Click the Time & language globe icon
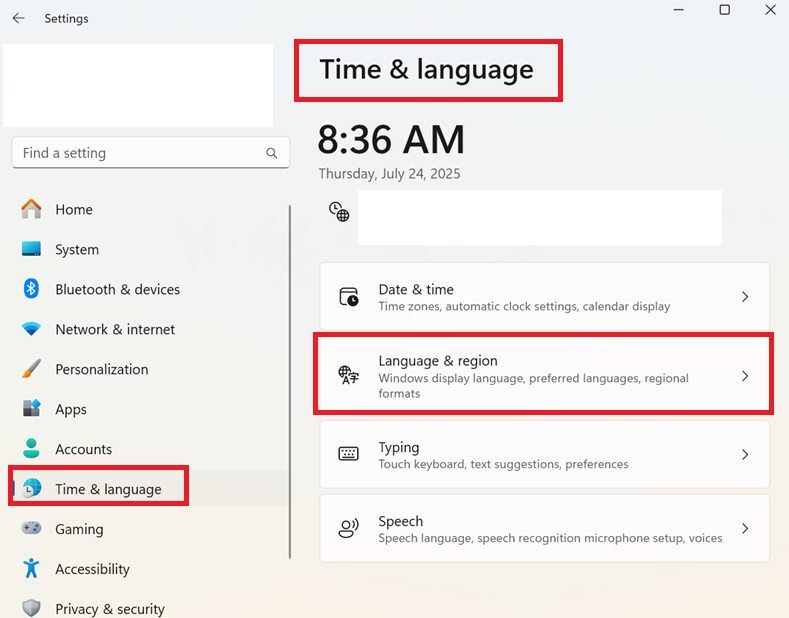 pyautogui.click(x=32, y=488)
